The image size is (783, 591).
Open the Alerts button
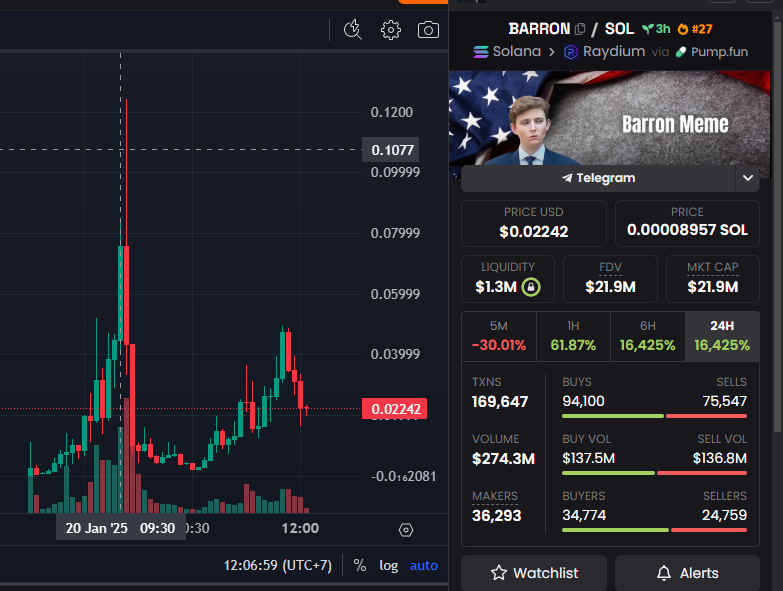(687, 573)
